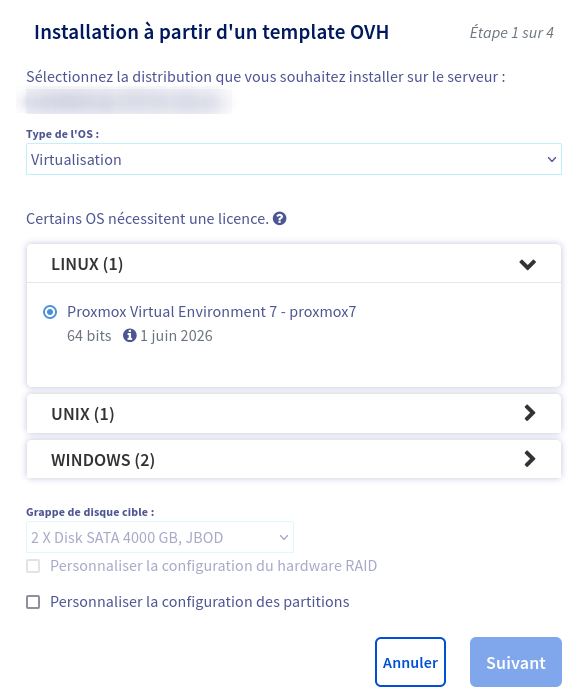578x697 pixels.
Task: Open the Virtualisation OS type dropdown
Action: (x=294, y=159)
